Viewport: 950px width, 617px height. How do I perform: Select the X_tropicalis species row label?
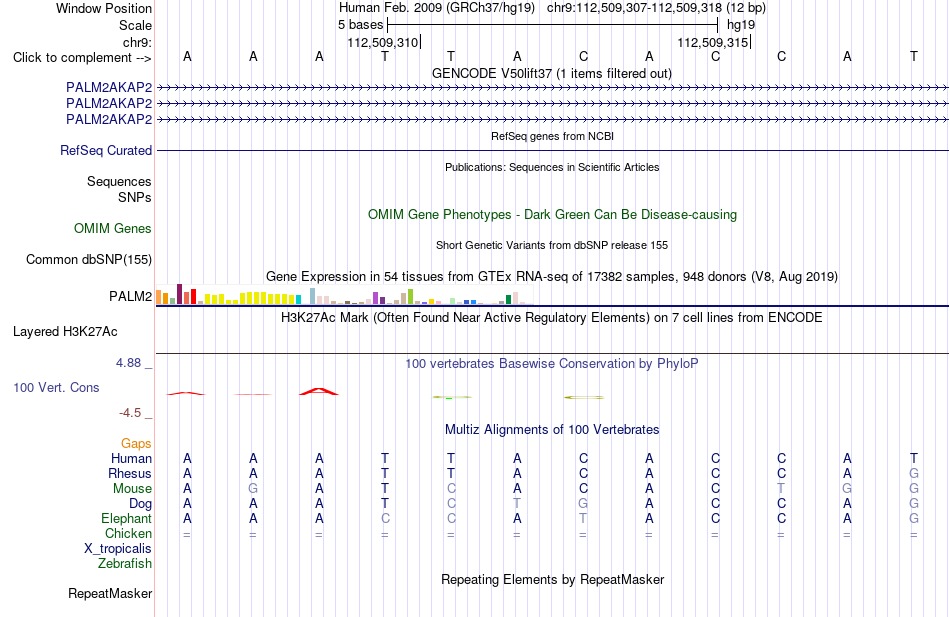tap(118, 549)
